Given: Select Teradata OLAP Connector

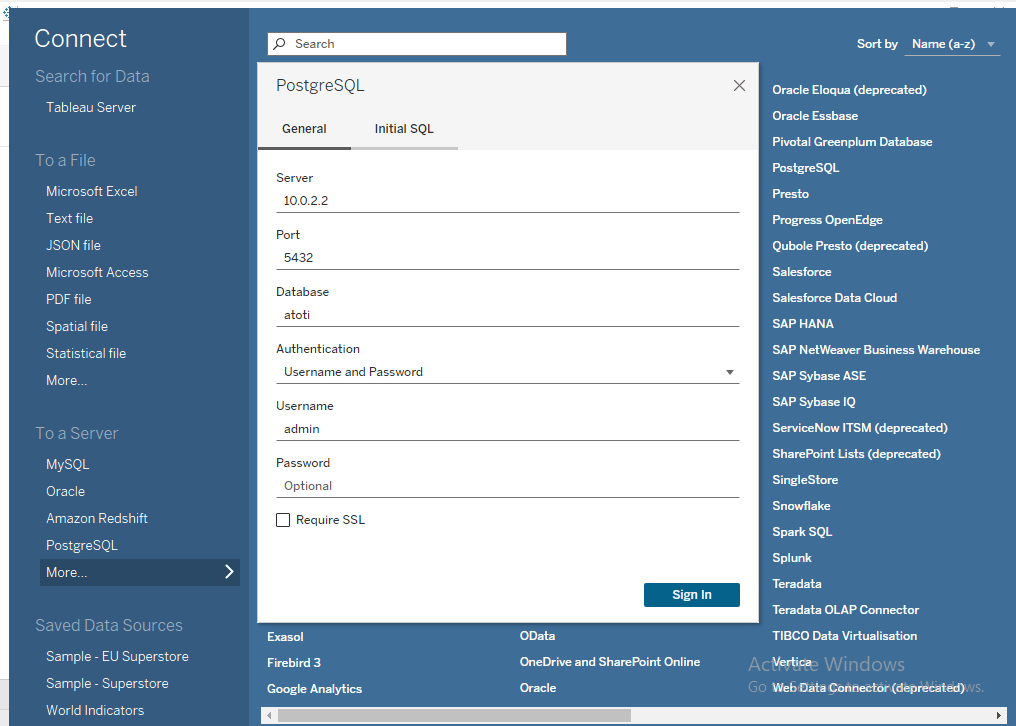Looking at the screenshot, I should click(x=845, y=610).
